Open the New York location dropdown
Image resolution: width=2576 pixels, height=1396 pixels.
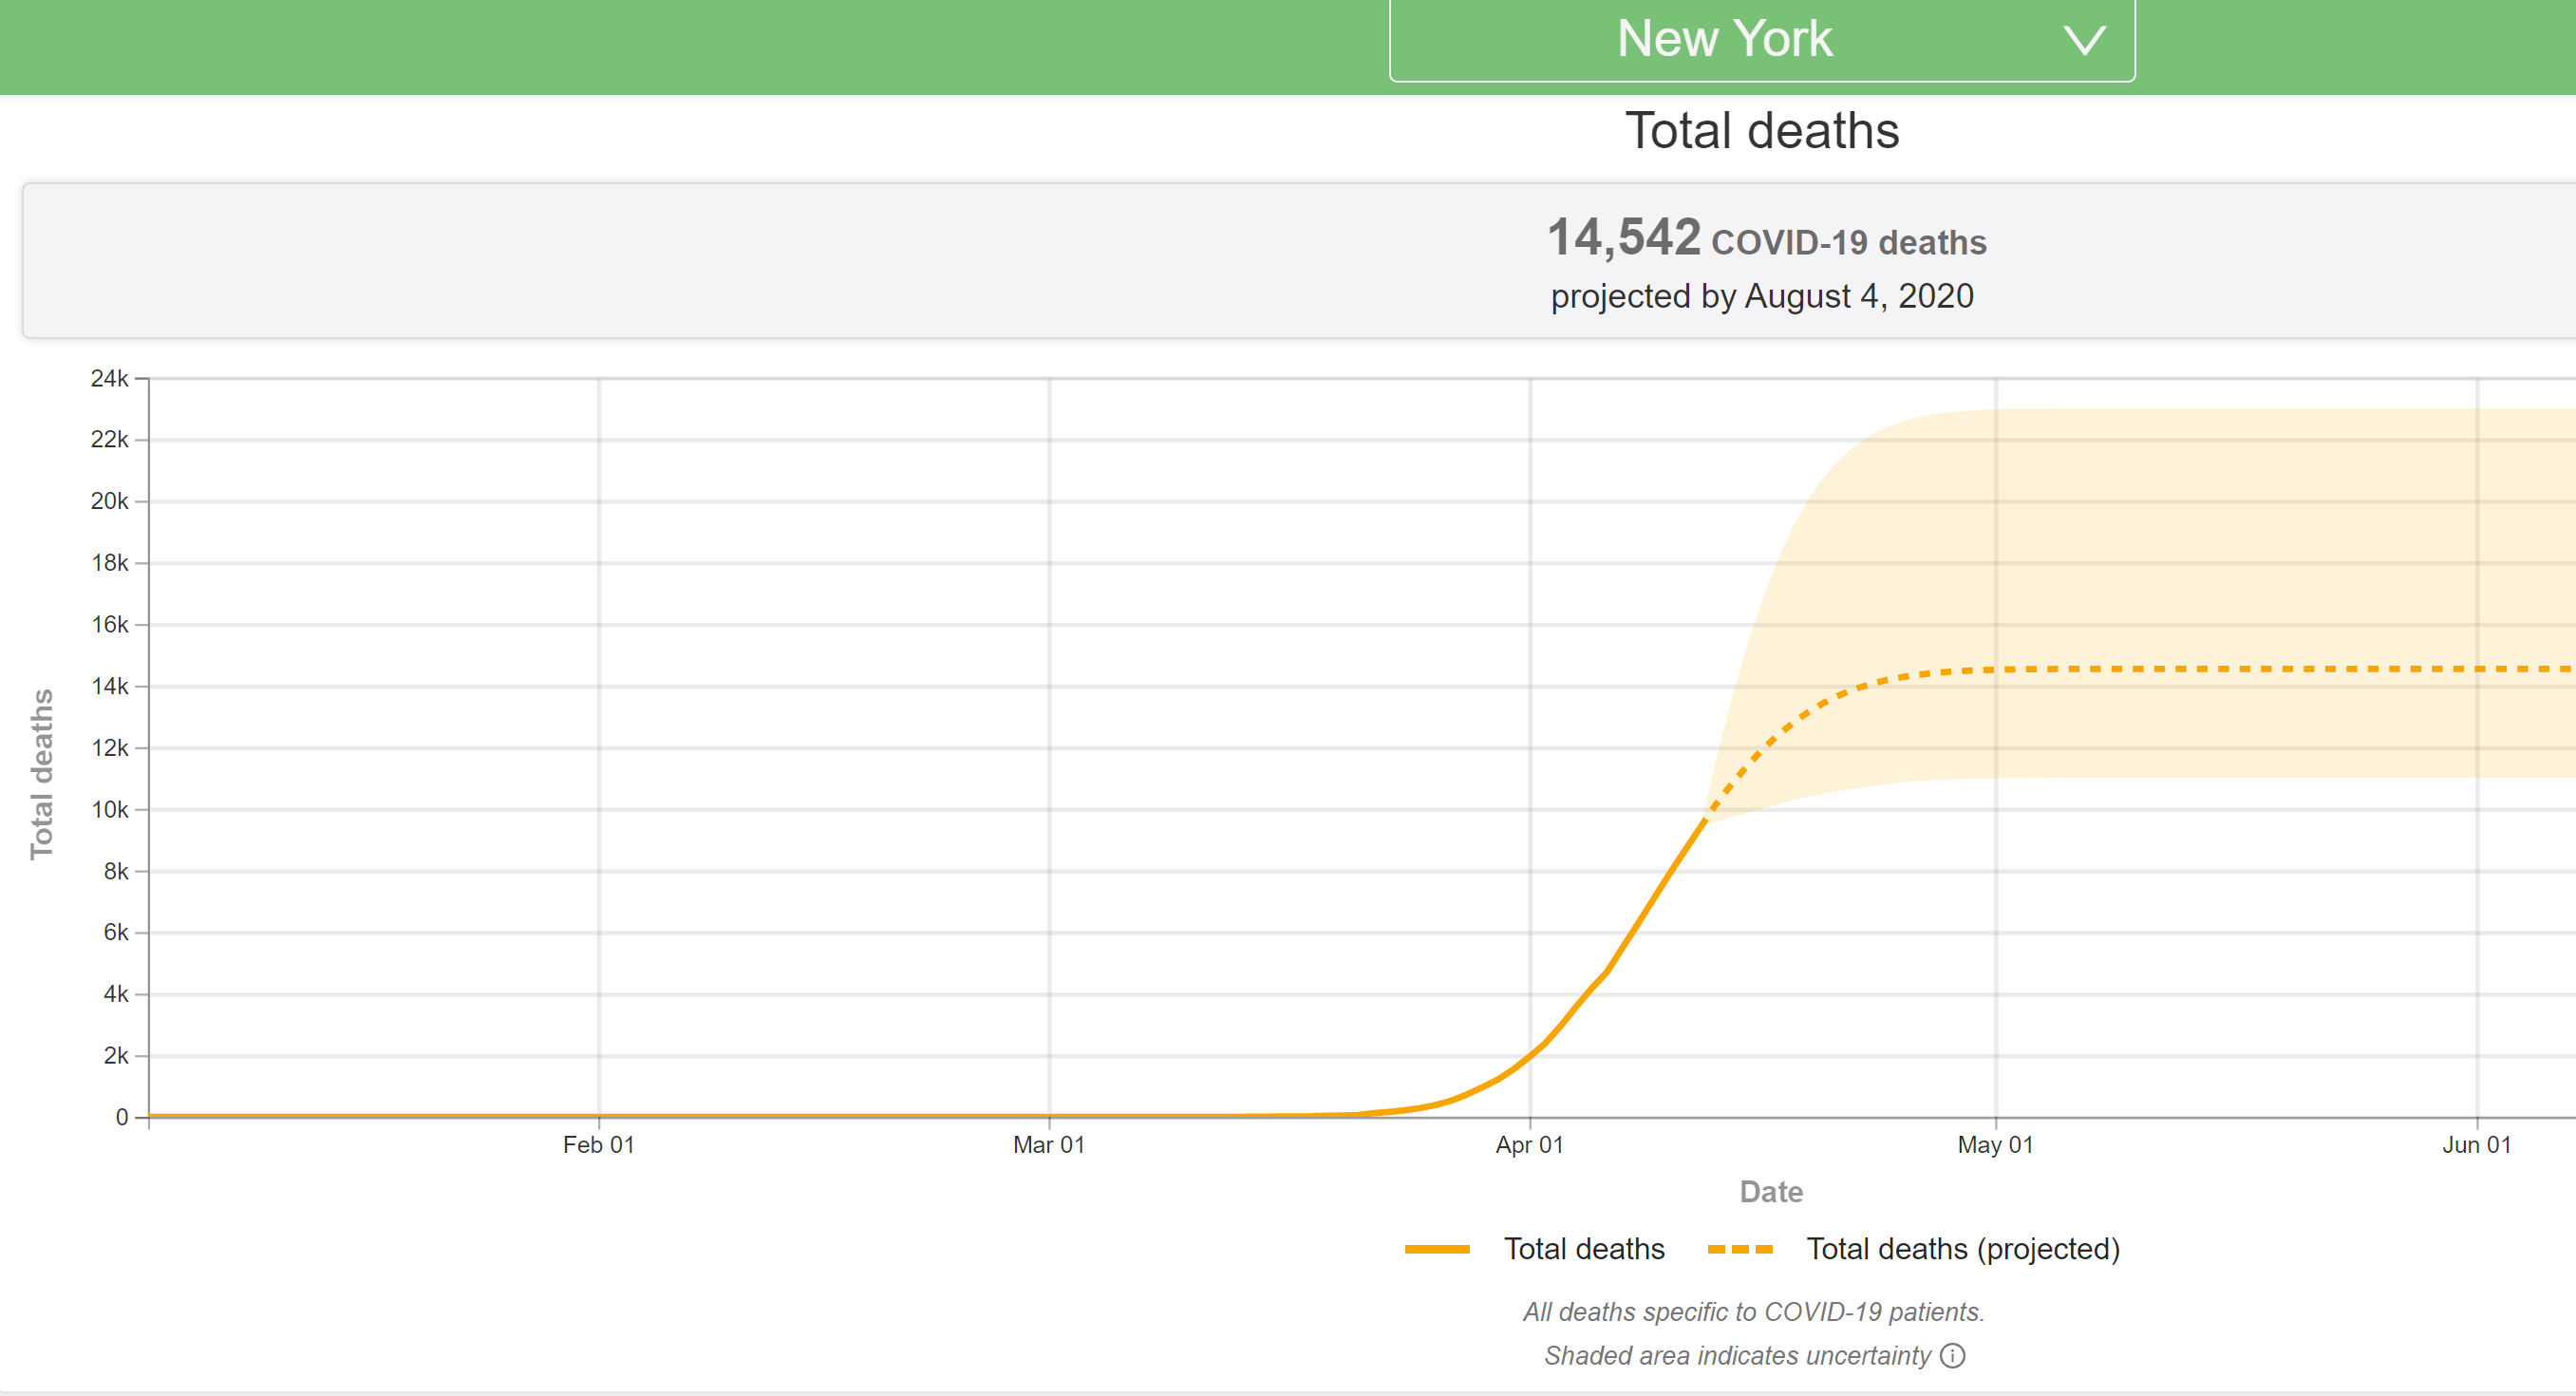point(1762,40)
